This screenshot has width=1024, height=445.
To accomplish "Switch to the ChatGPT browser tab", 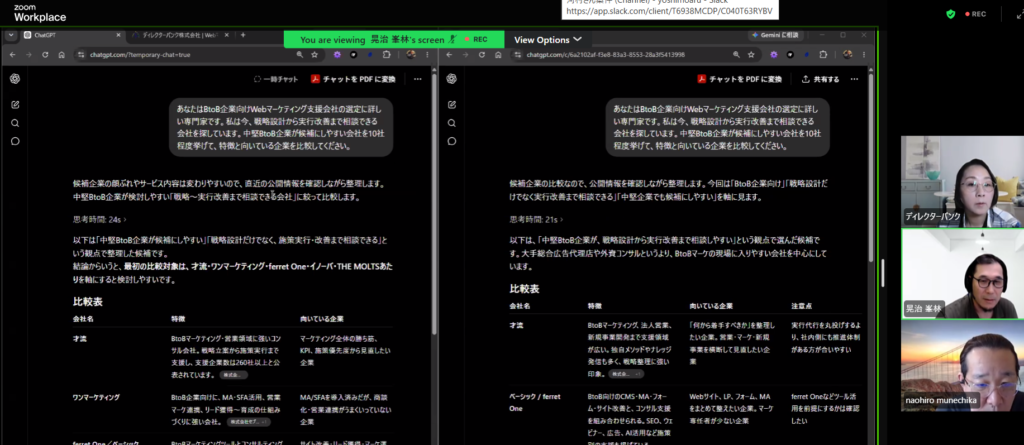I will pyautogui.click(x=71, y=35).
